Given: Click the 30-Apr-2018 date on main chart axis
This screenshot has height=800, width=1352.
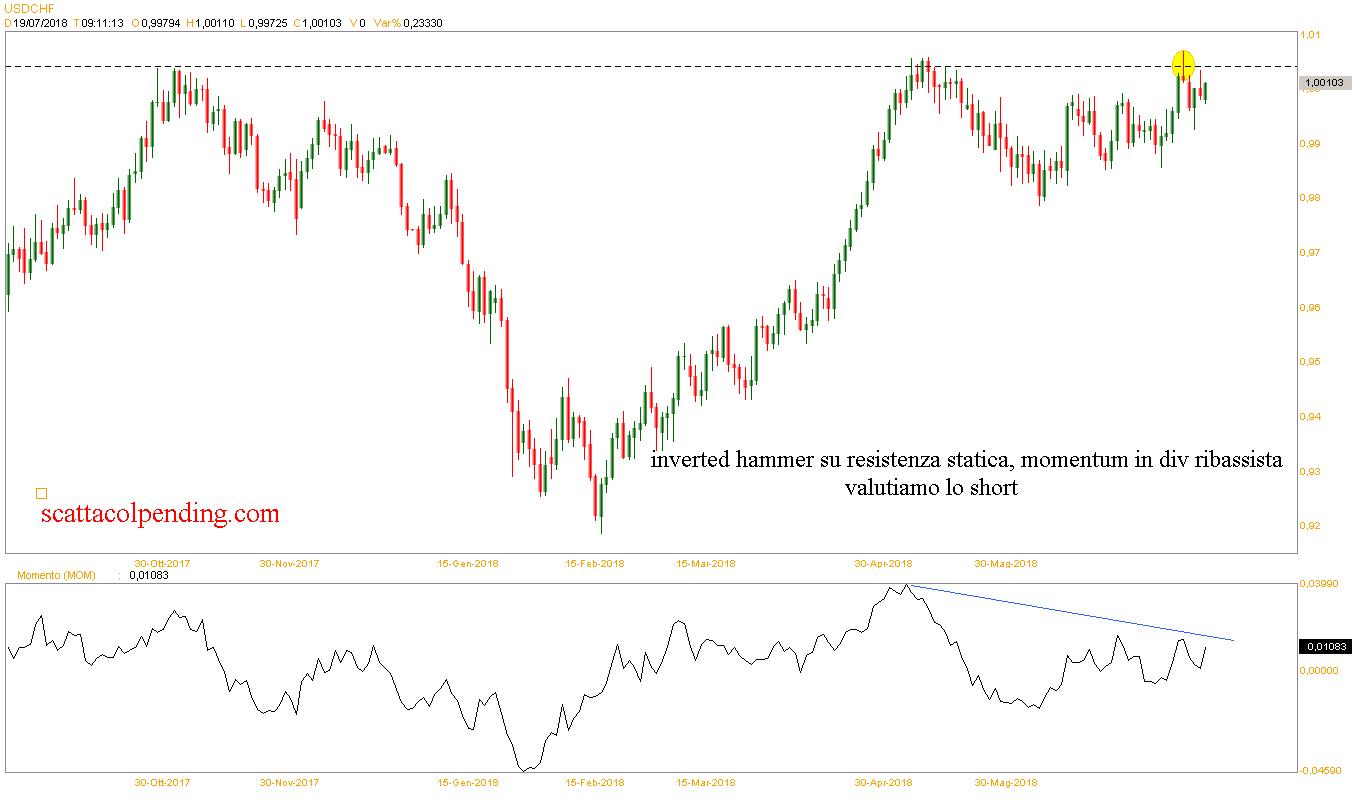Looking at the screenshot, I should [x=883, y=563].
